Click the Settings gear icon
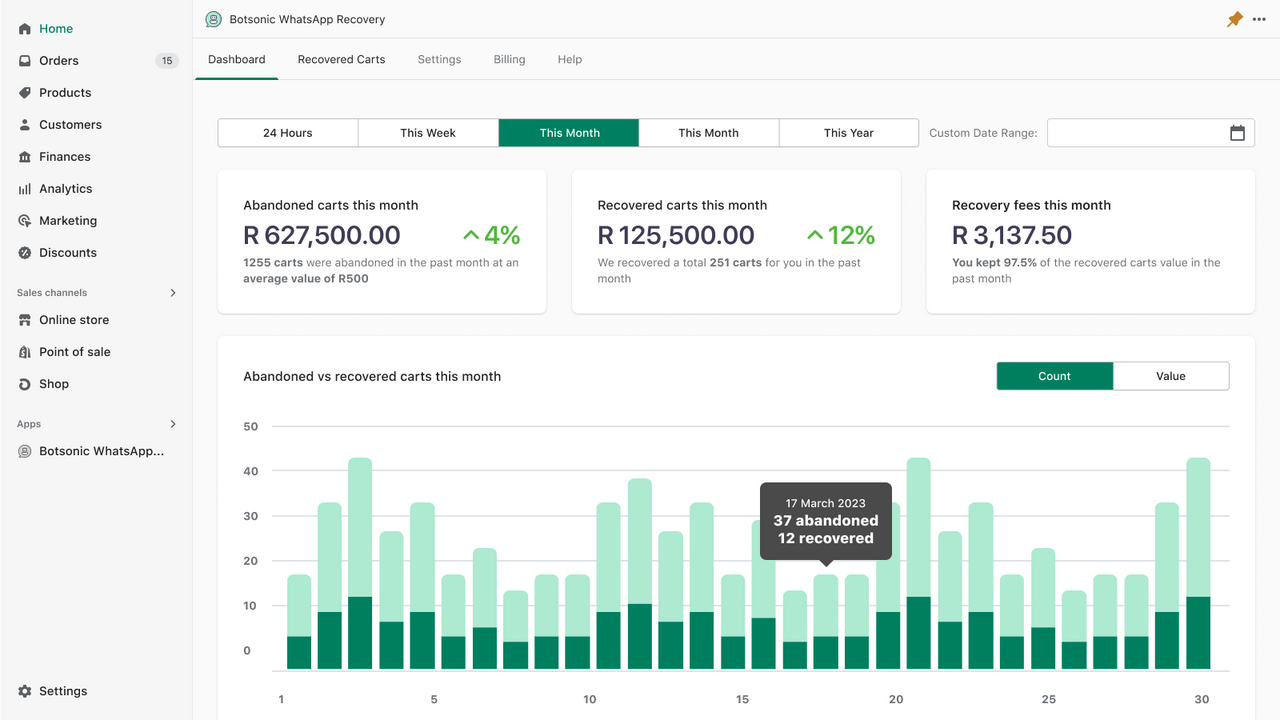This screenshot has width=1280, height=720. point(25,691)
